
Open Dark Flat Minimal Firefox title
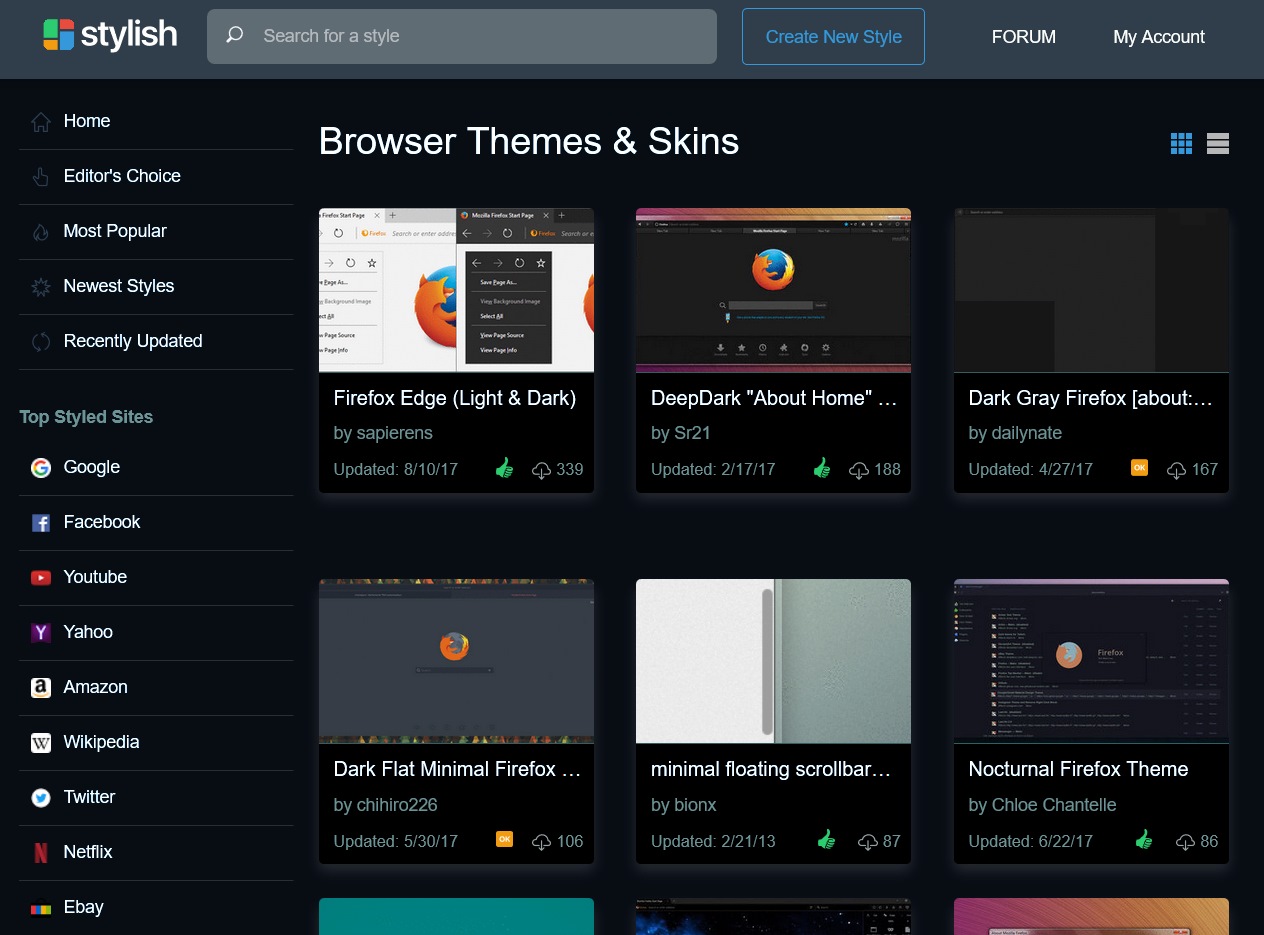457,769
